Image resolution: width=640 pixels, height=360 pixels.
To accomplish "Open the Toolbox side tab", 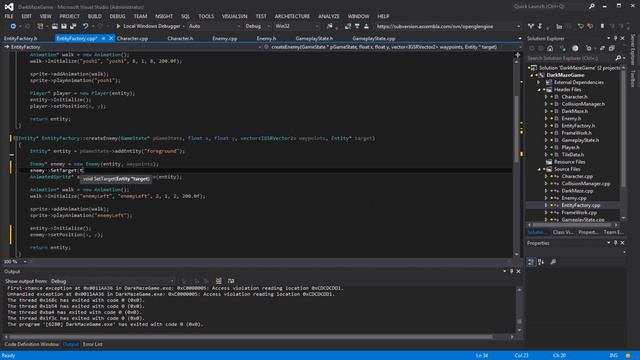I will point(633,78).
